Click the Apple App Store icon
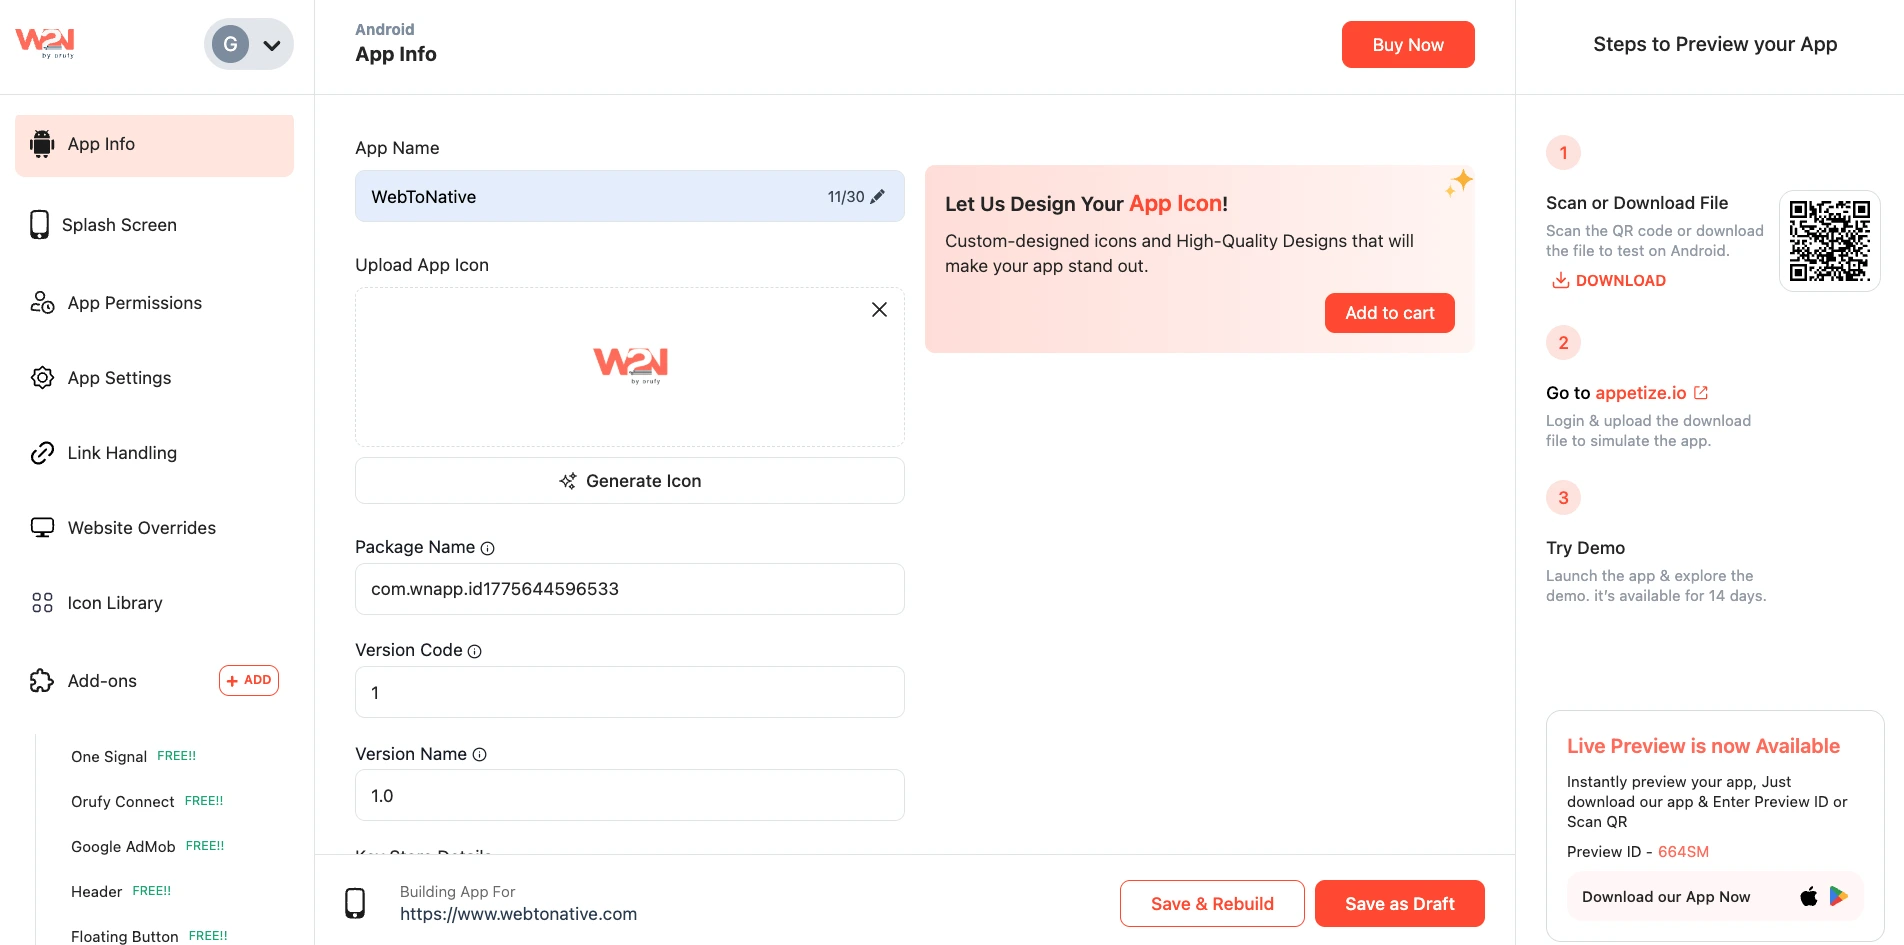1904x945 pixels. pos(1809,897)
